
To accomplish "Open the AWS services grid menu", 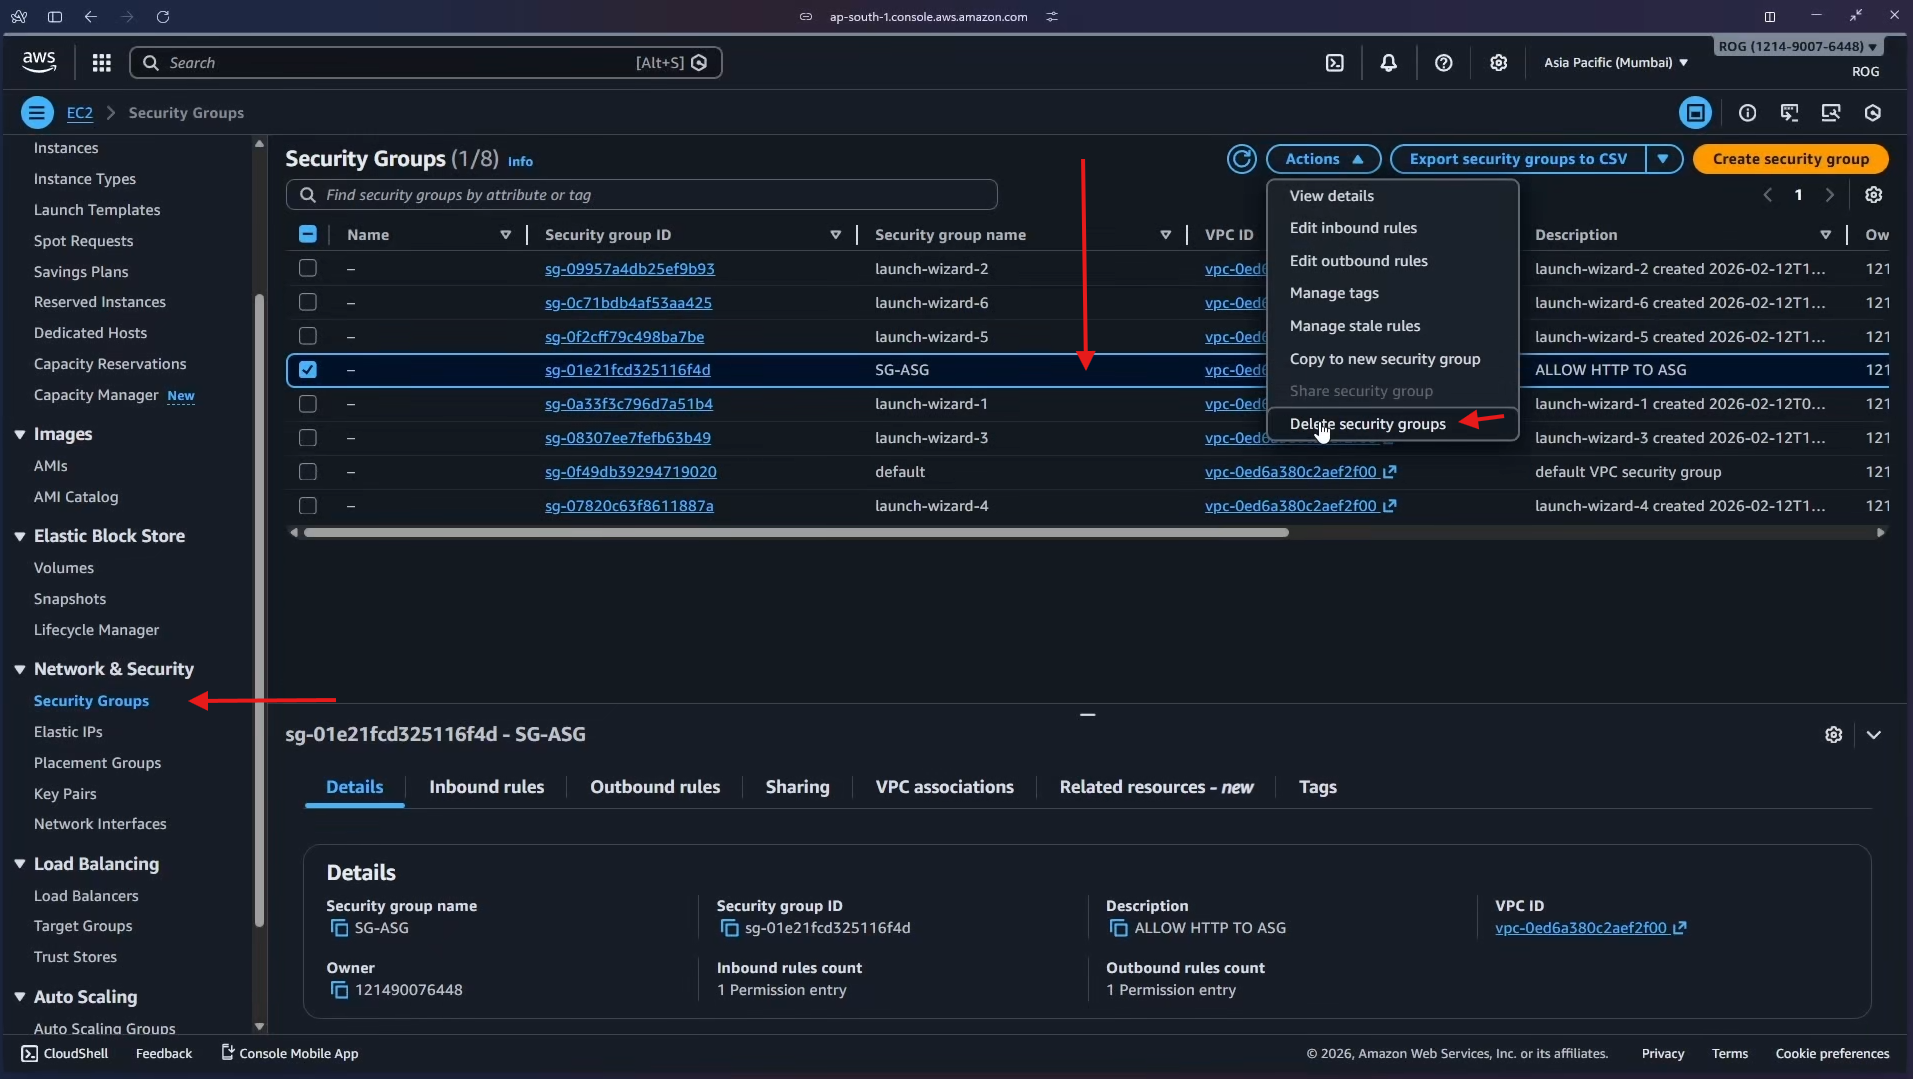I will [x=101, y=63].
